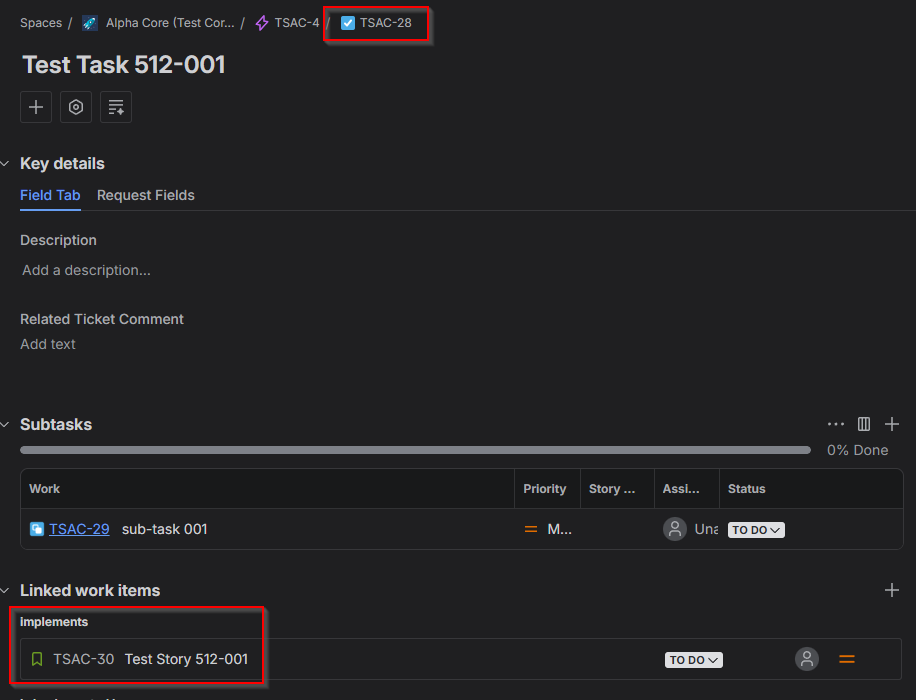Click the medium priority icon in TSAC-30 row
Viewport: 916px width, 700px height.
[847, 659]
